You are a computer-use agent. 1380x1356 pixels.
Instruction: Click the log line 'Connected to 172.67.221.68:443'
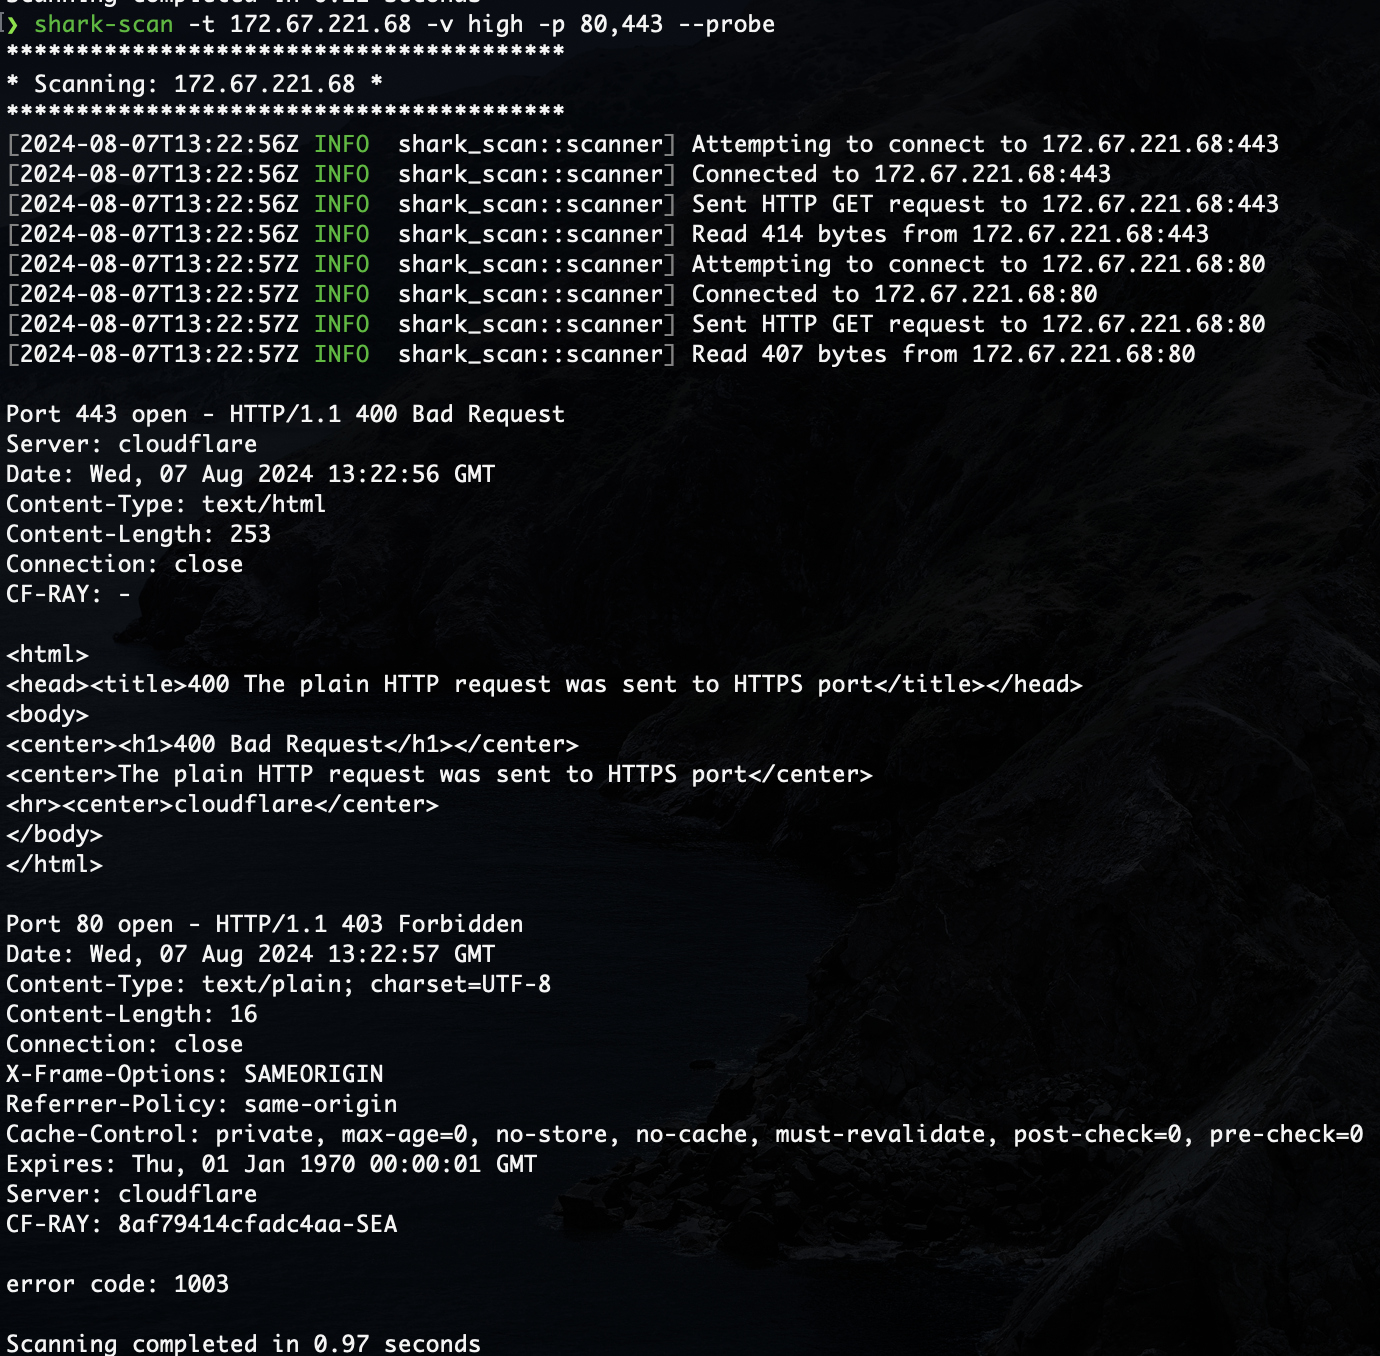[901, 174]
